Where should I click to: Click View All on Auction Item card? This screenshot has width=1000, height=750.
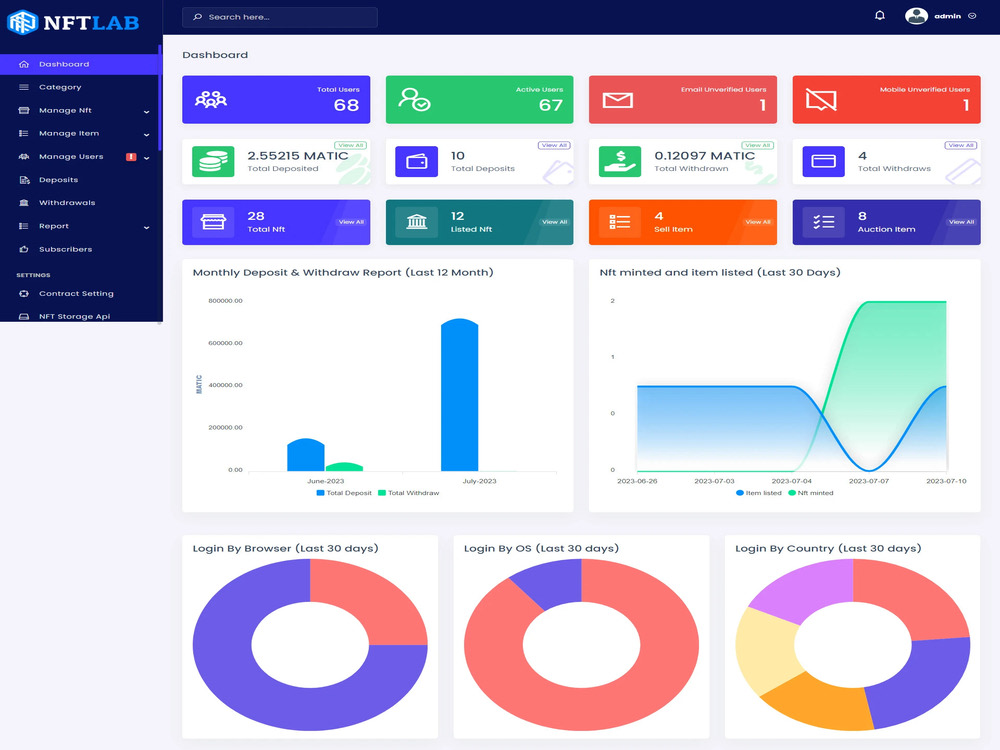click(x=961, y=222)
